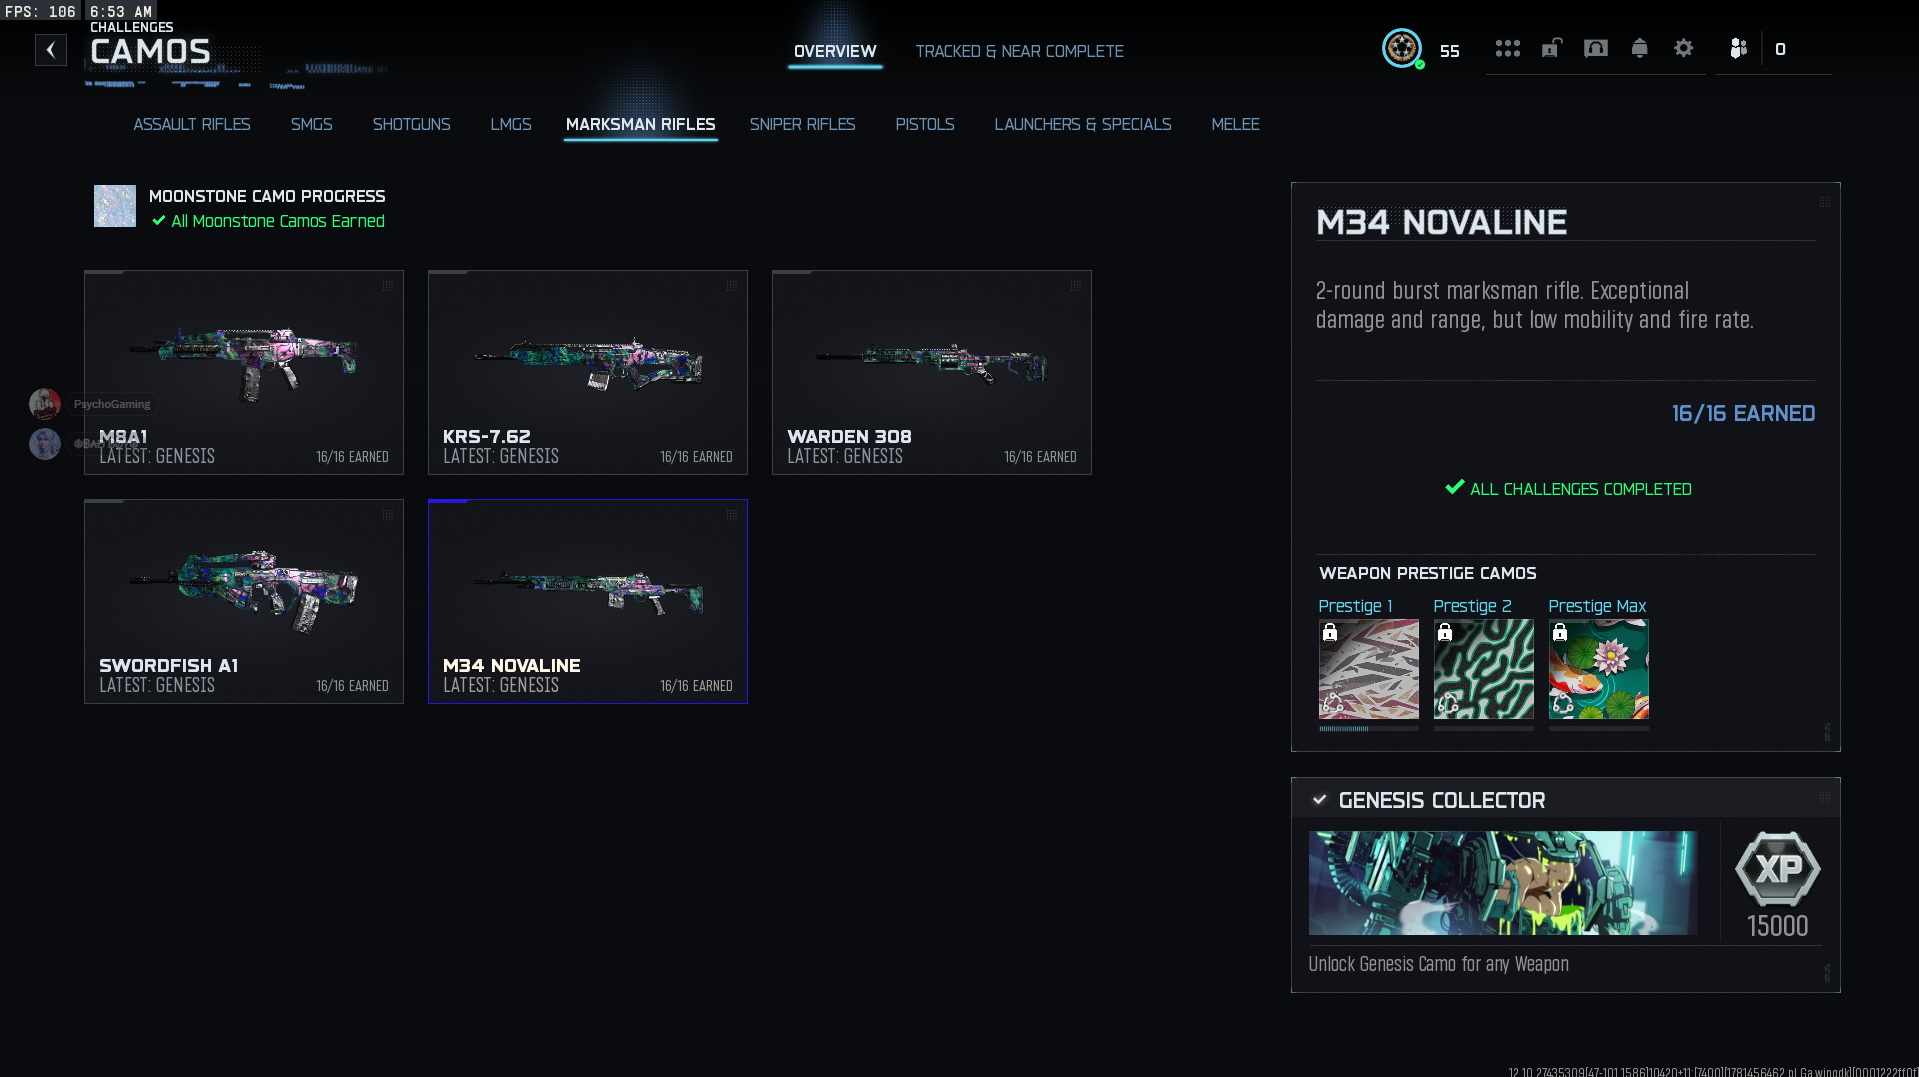The height and width of the screenshot is (1077, 1919).
Task: Open the SMGs category
Action: (311, 124)
